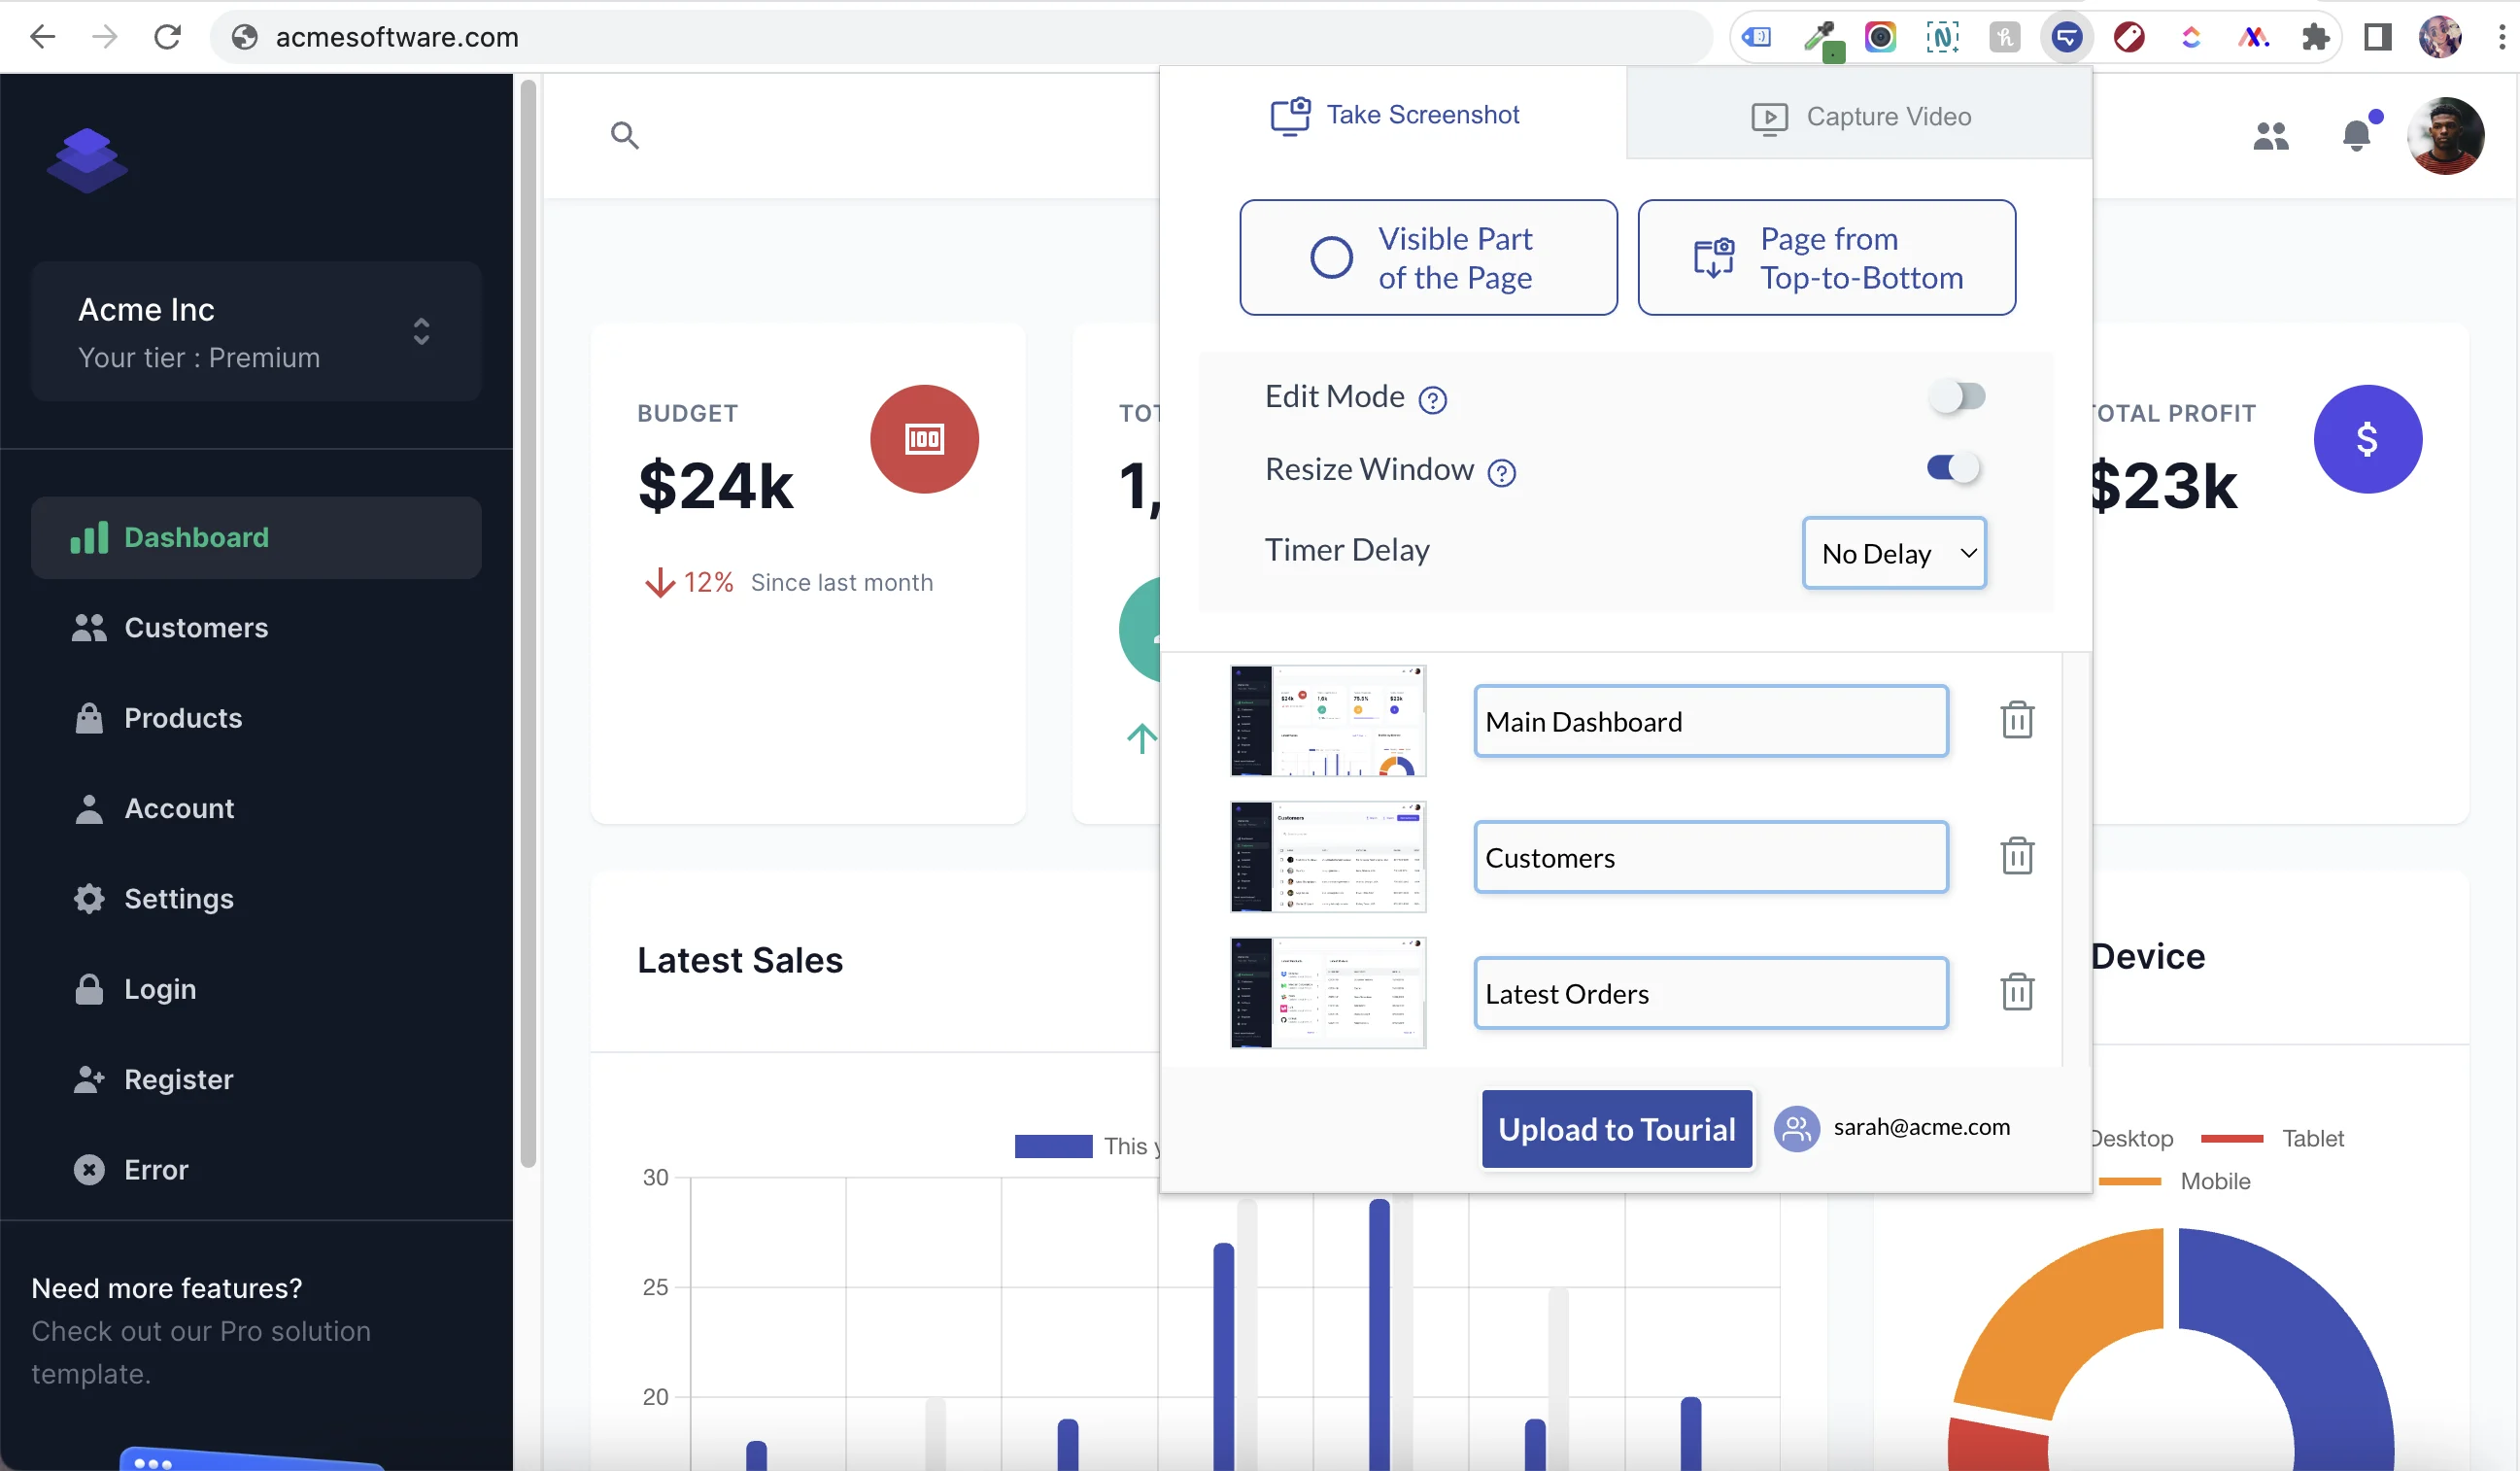Edit the Main Dashboard name field
Image resolution: width=2520 pixels, height=1471 pixels.
1711,721
